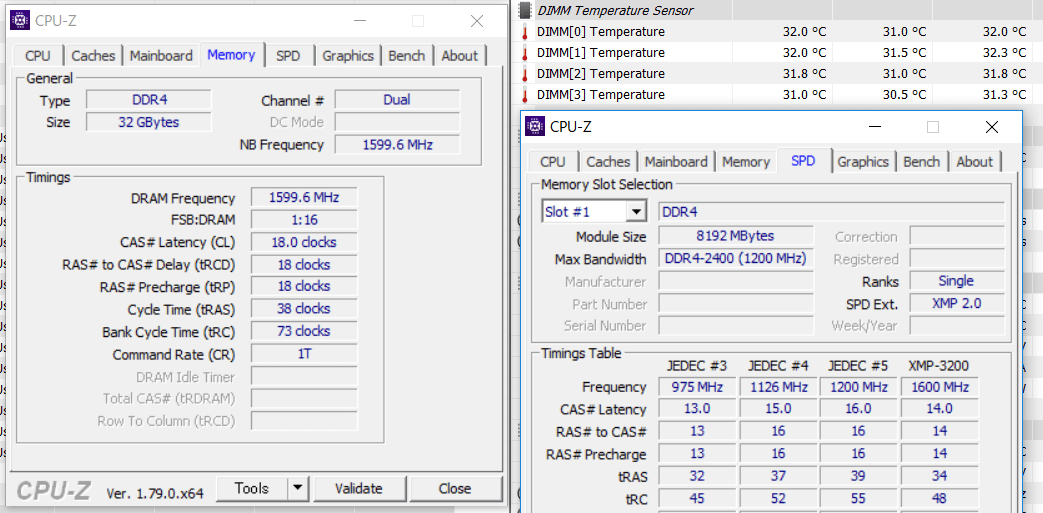Click the CPU-Z logo icon in SPD window
1043x513 pixels.
click(535, 126)
